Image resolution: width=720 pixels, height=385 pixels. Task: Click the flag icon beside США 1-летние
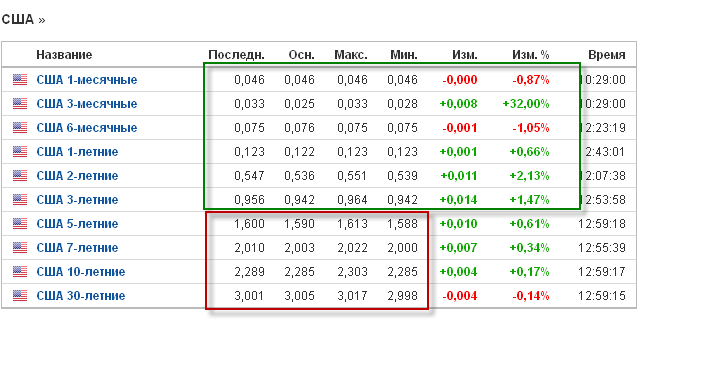pyautogui.click(x=20, y=151)
